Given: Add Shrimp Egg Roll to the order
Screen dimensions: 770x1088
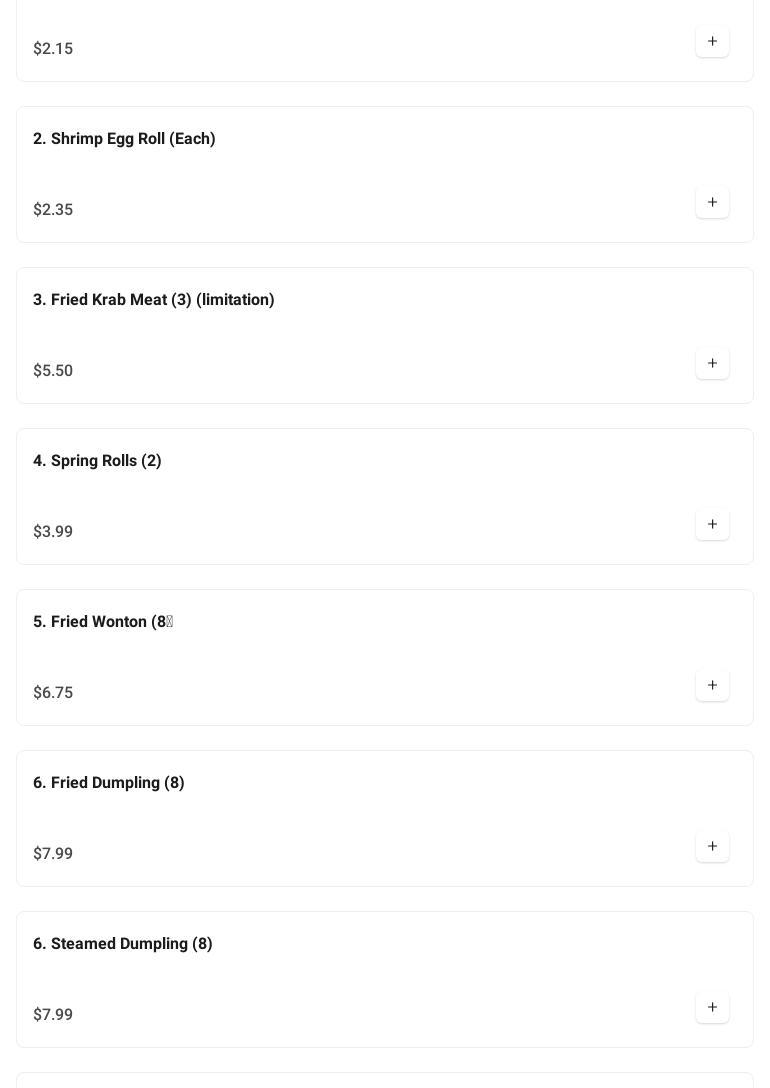Looking at the screenshot, I should 712,203.
